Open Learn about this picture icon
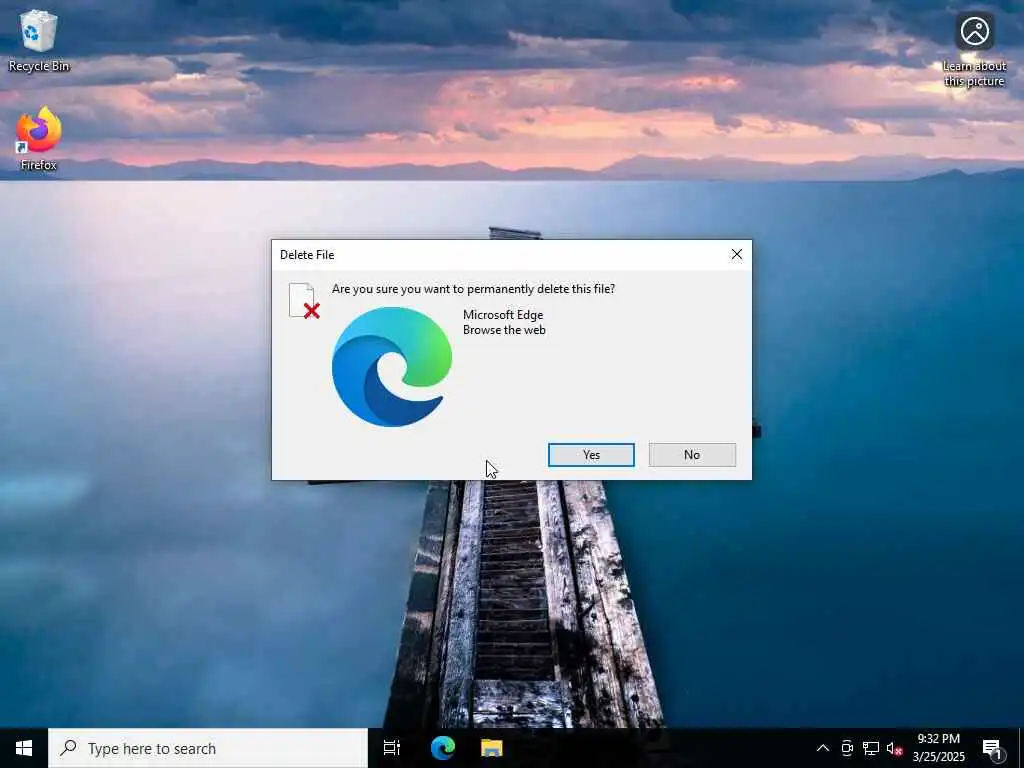1024x768 pixels. 974,50
